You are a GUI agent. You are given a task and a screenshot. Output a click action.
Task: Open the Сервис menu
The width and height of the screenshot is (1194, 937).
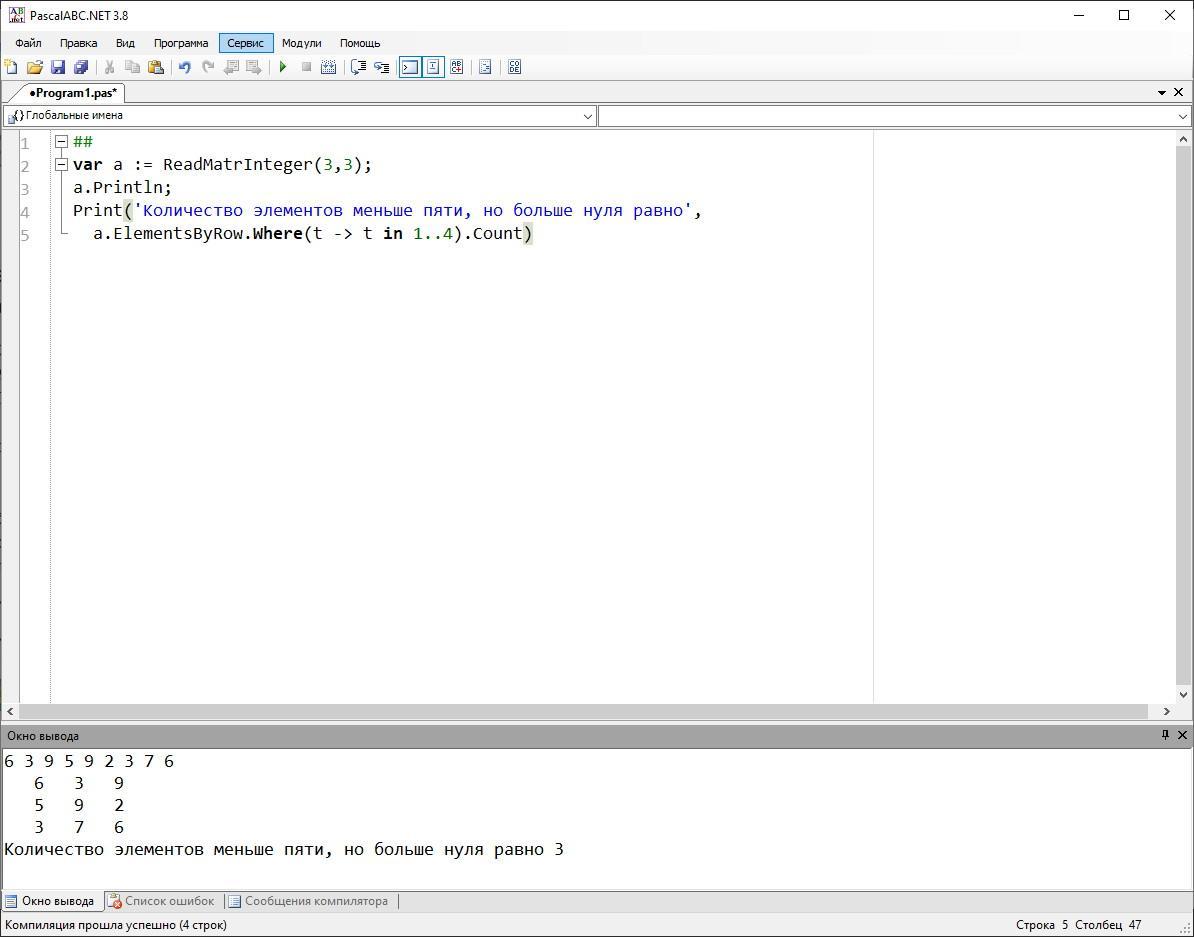245,43
